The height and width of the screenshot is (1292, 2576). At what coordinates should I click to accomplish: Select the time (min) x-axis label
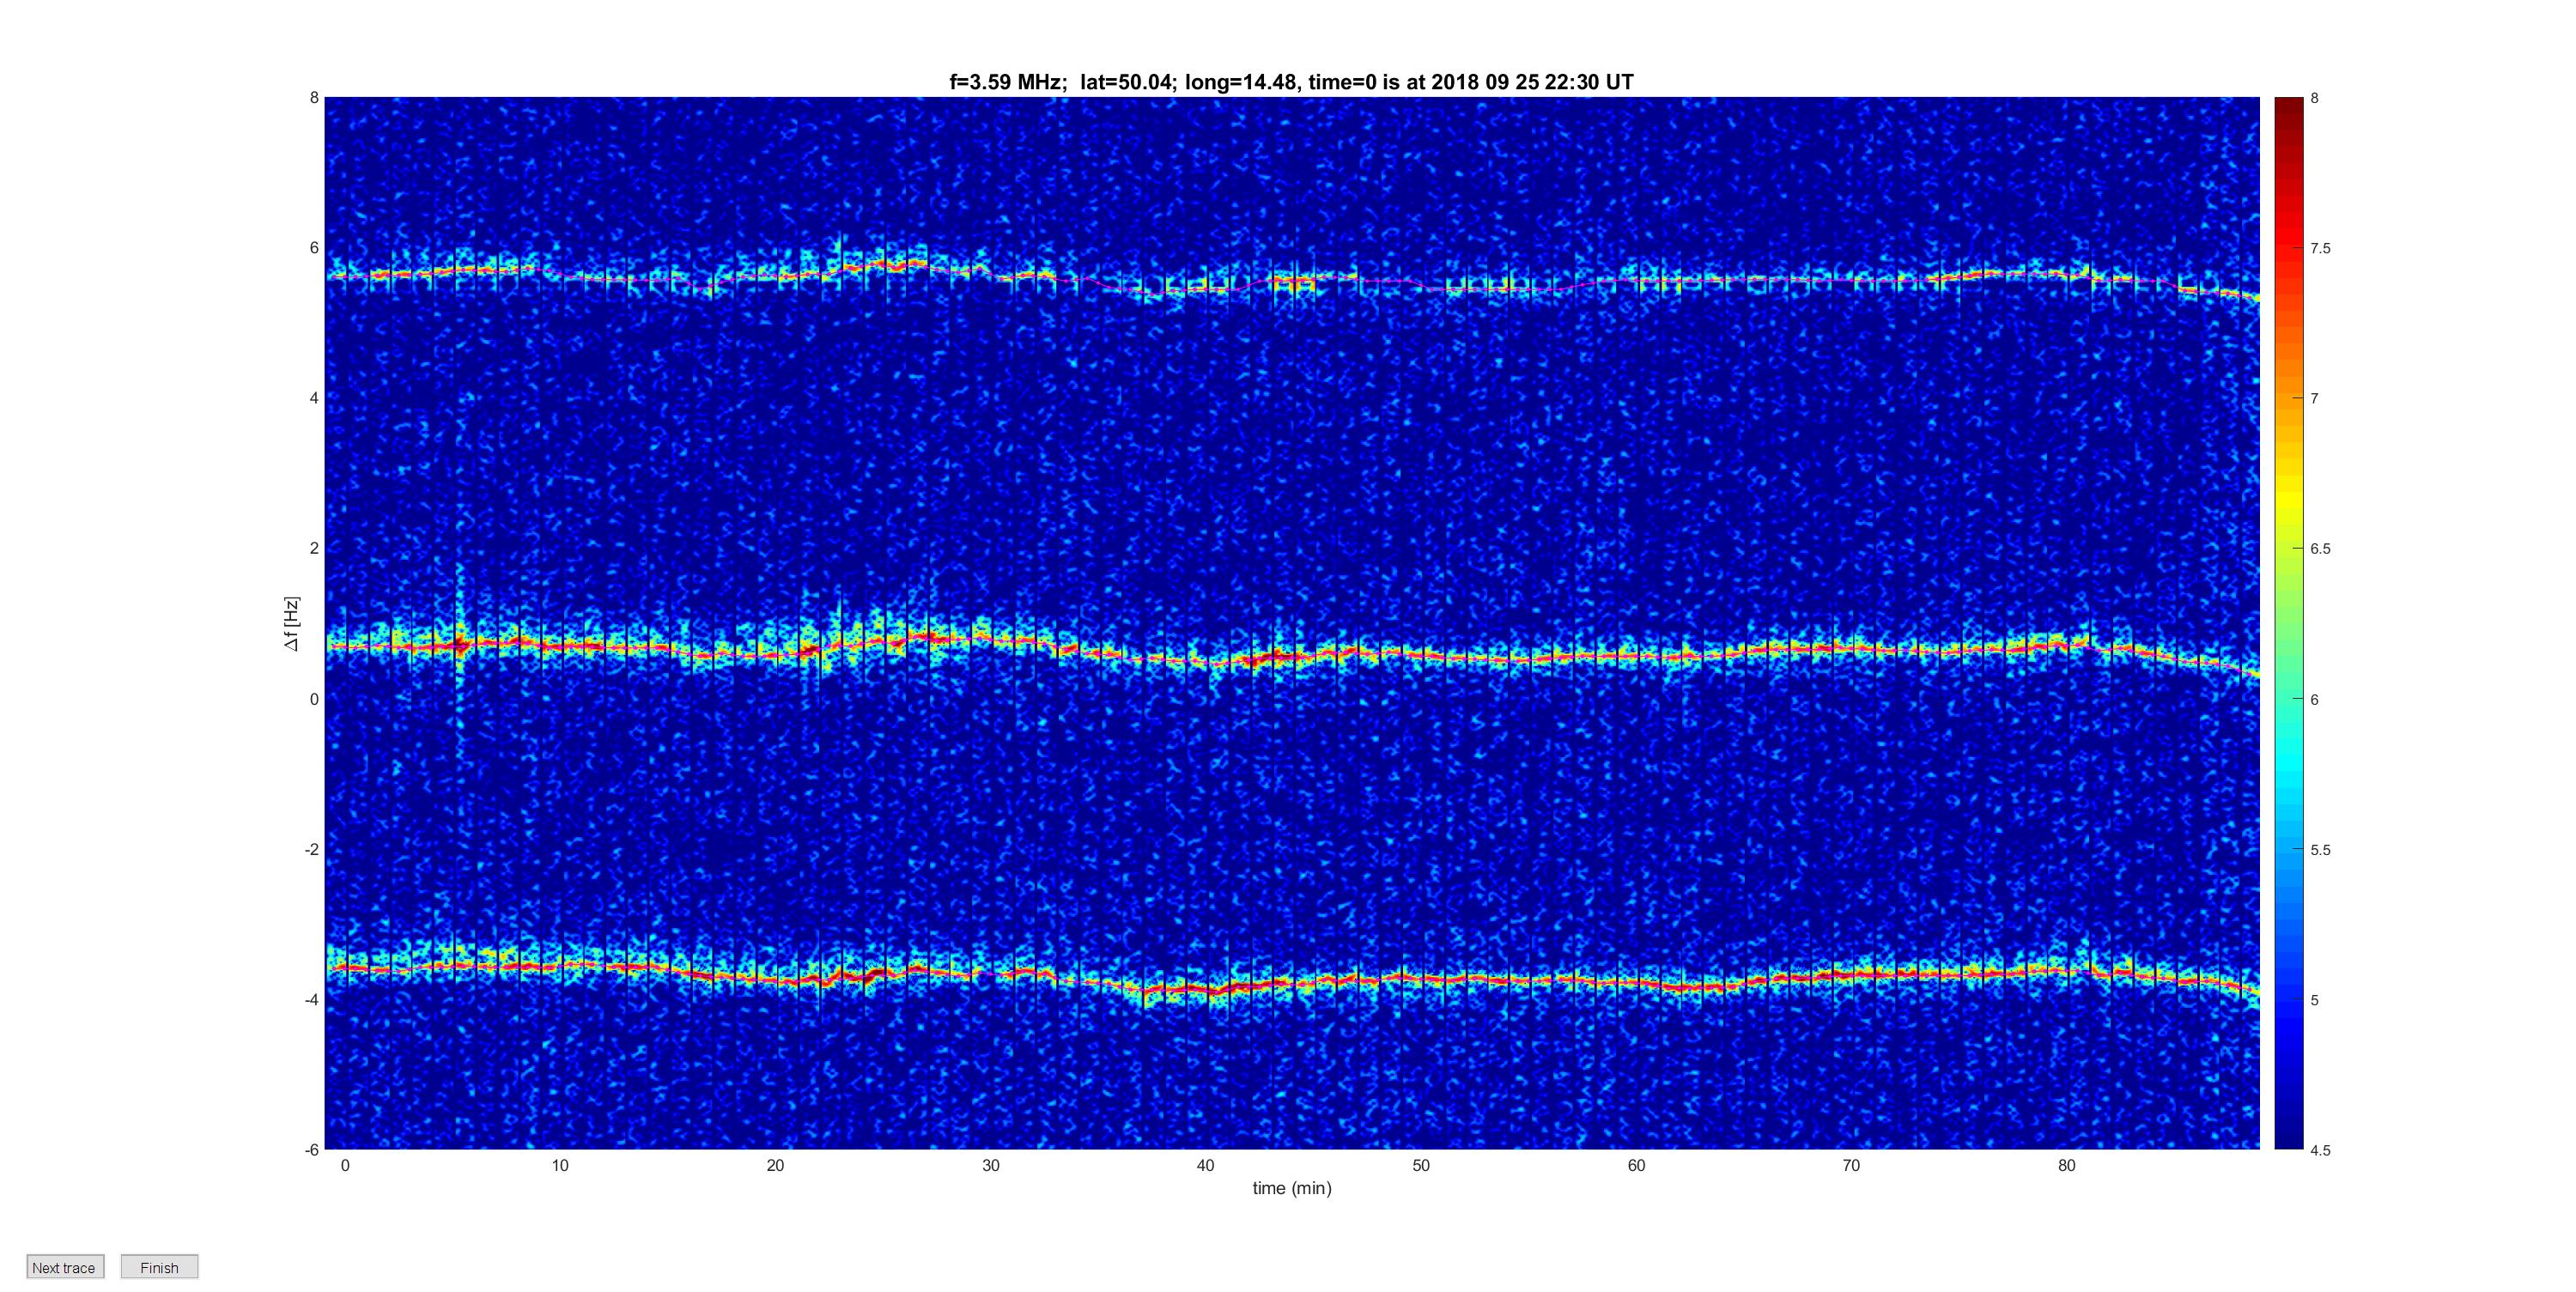pos(1292,1188)
